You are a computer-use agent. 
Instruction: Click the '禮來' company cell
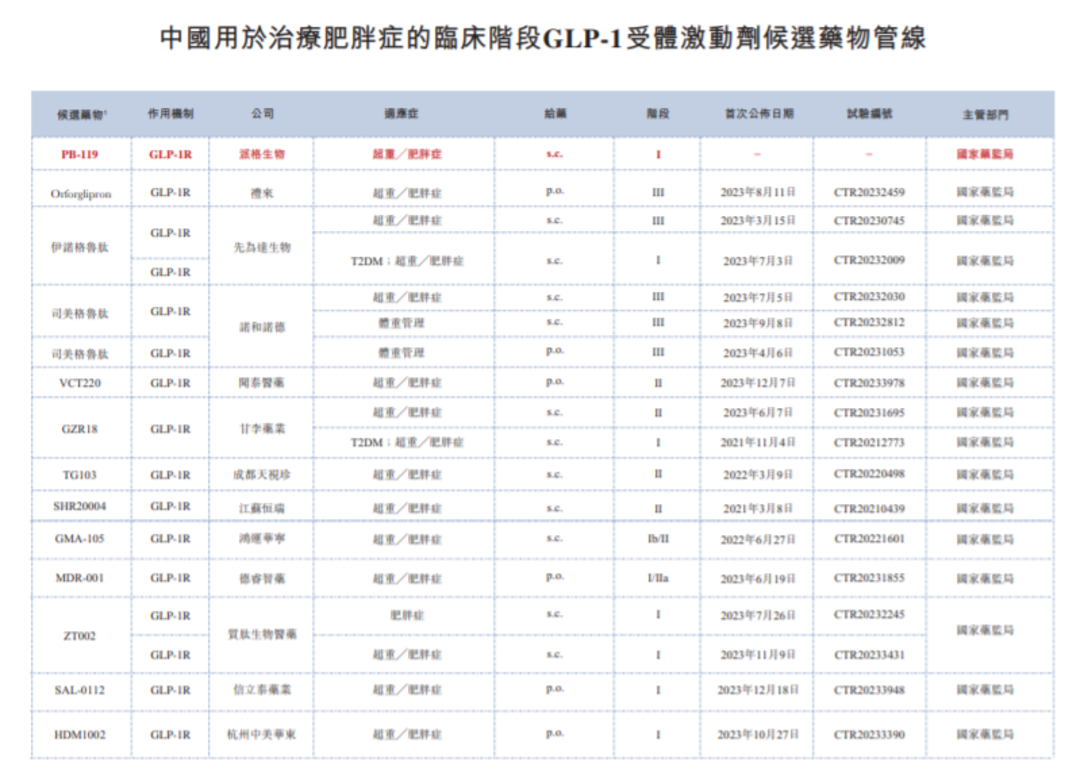(x=262, y=193)
